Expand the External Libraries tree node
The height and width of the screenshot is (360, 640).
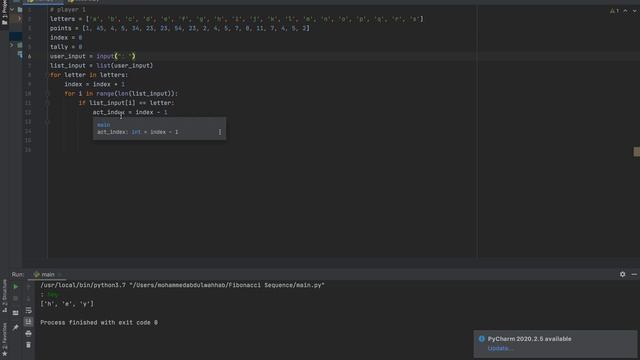tap(12, 45)
